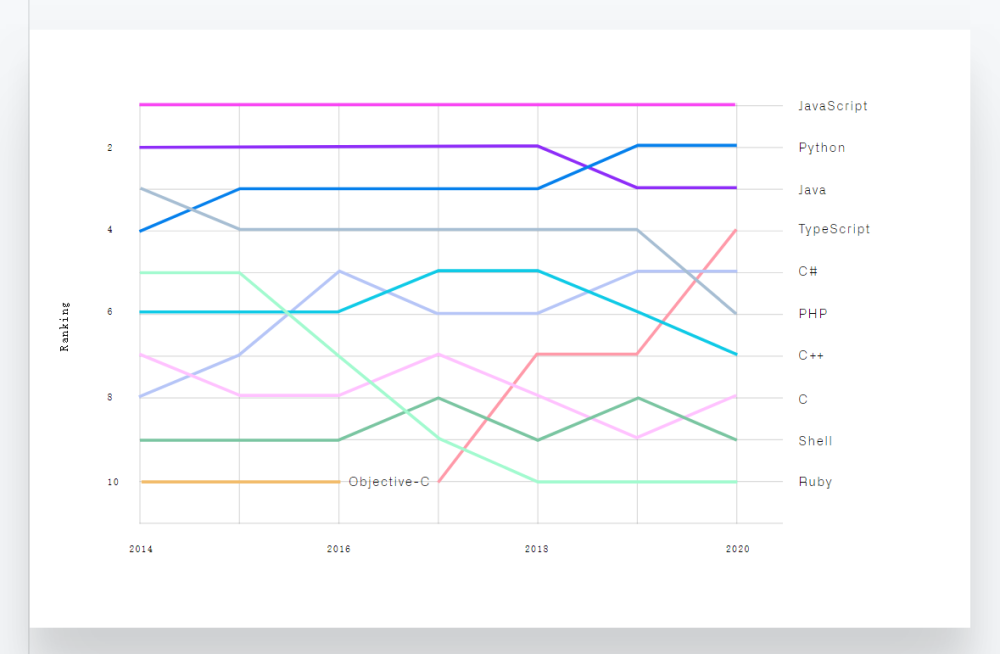1000x654 pixels.
Task: Select the C++ legend label
Action: (x=811, y=355)
